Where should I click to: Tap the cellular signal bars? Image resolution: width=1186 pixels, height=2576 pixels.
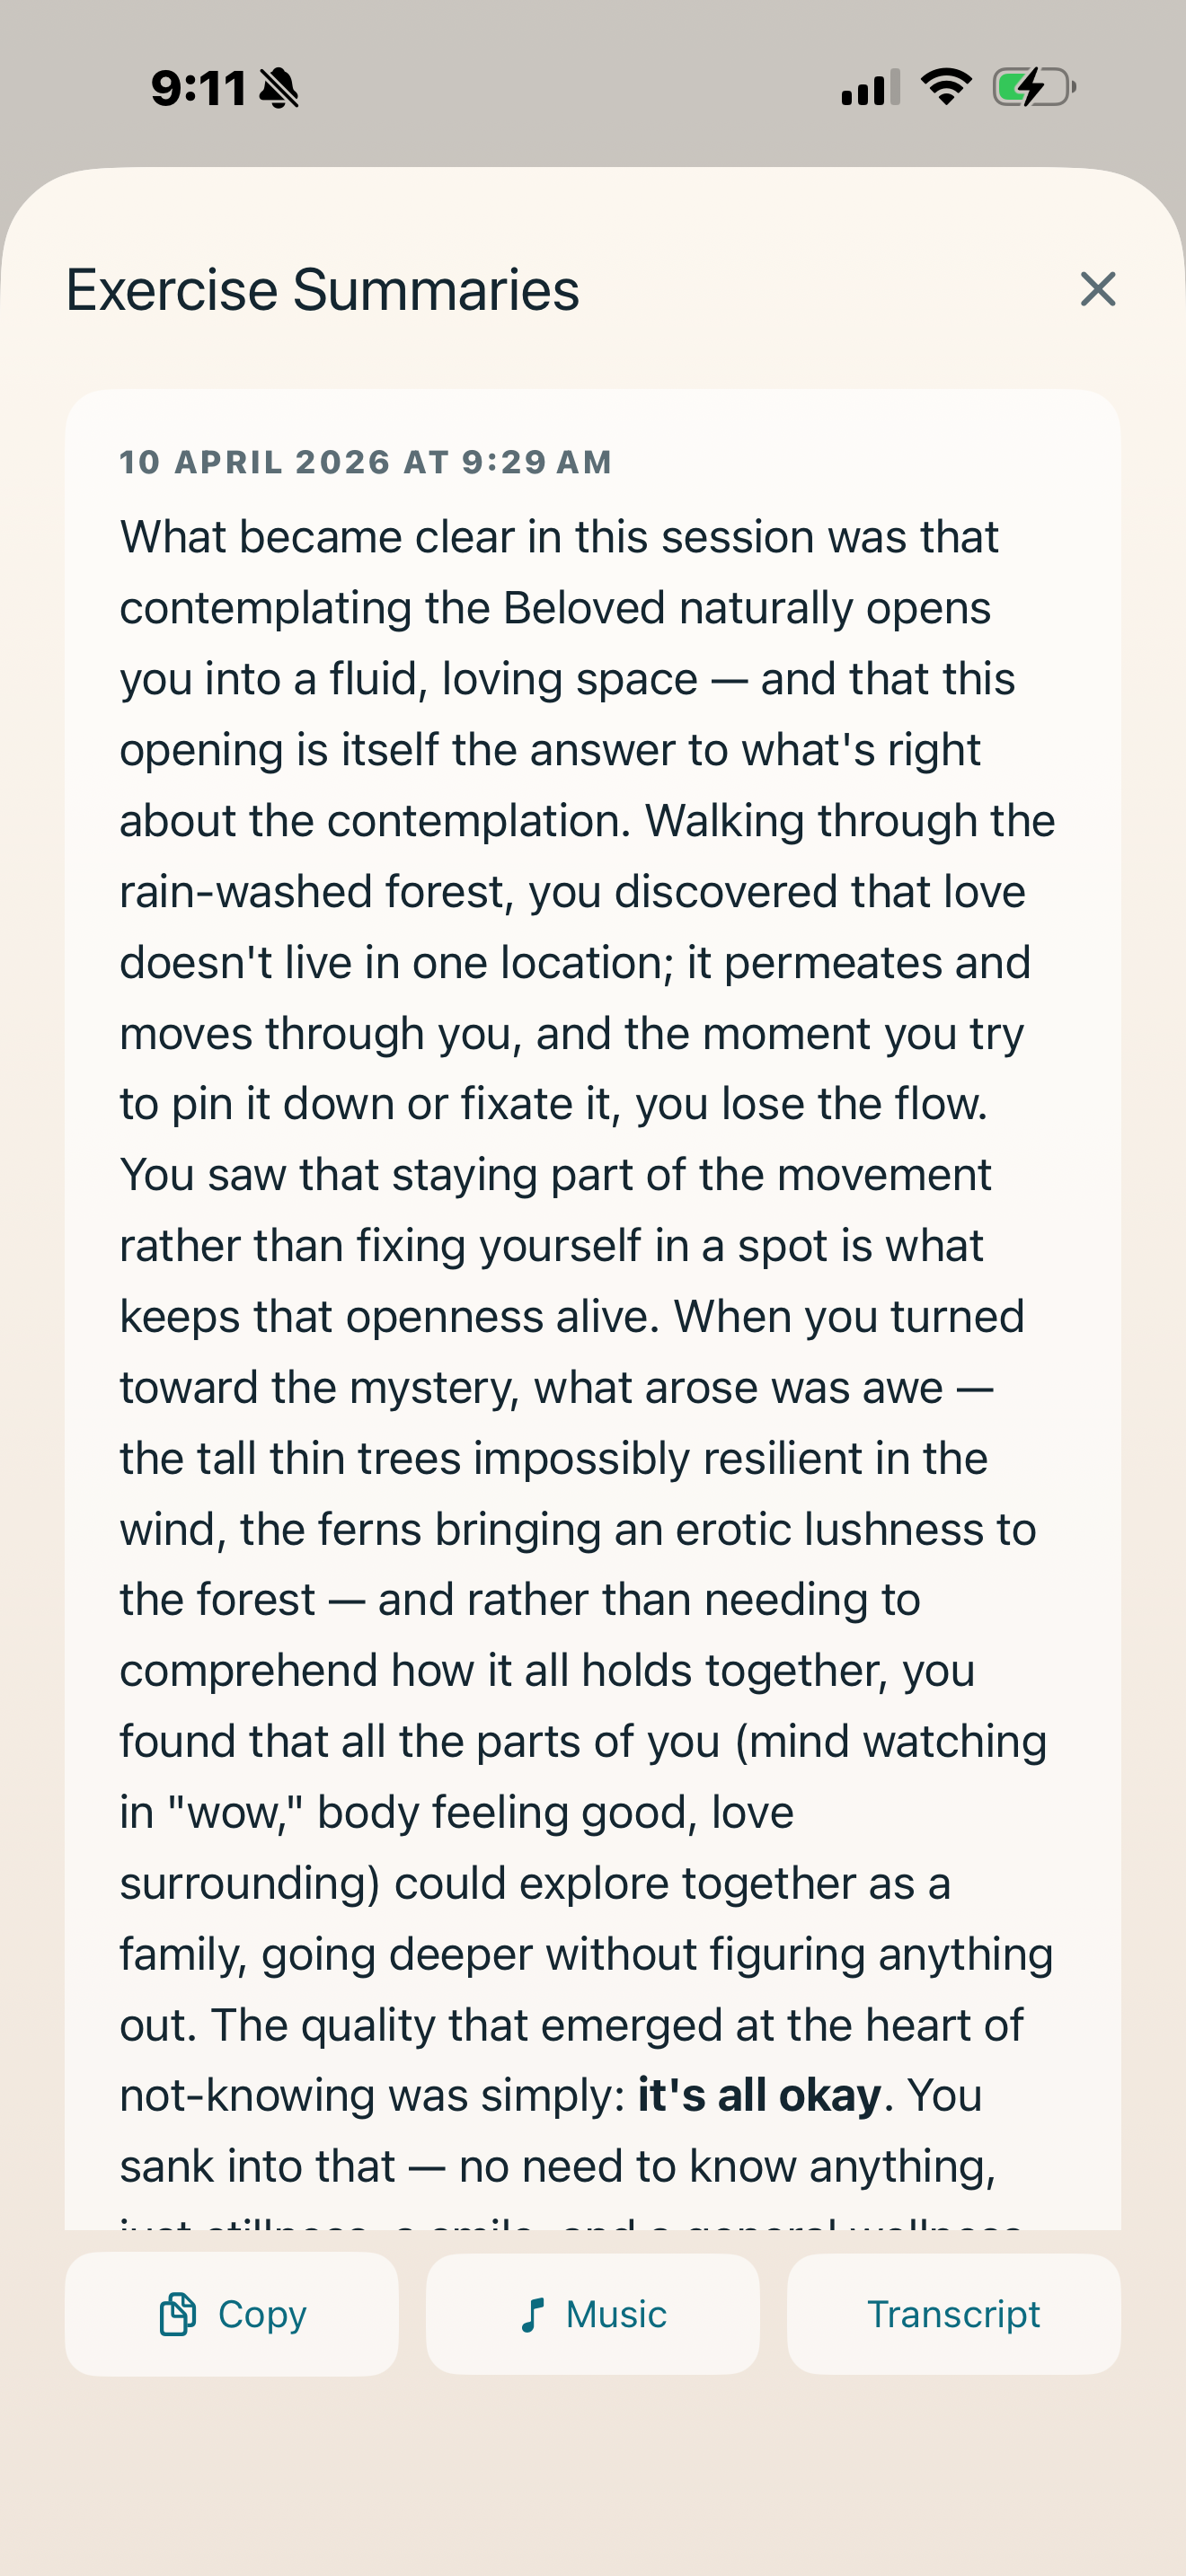click(871, 87)
